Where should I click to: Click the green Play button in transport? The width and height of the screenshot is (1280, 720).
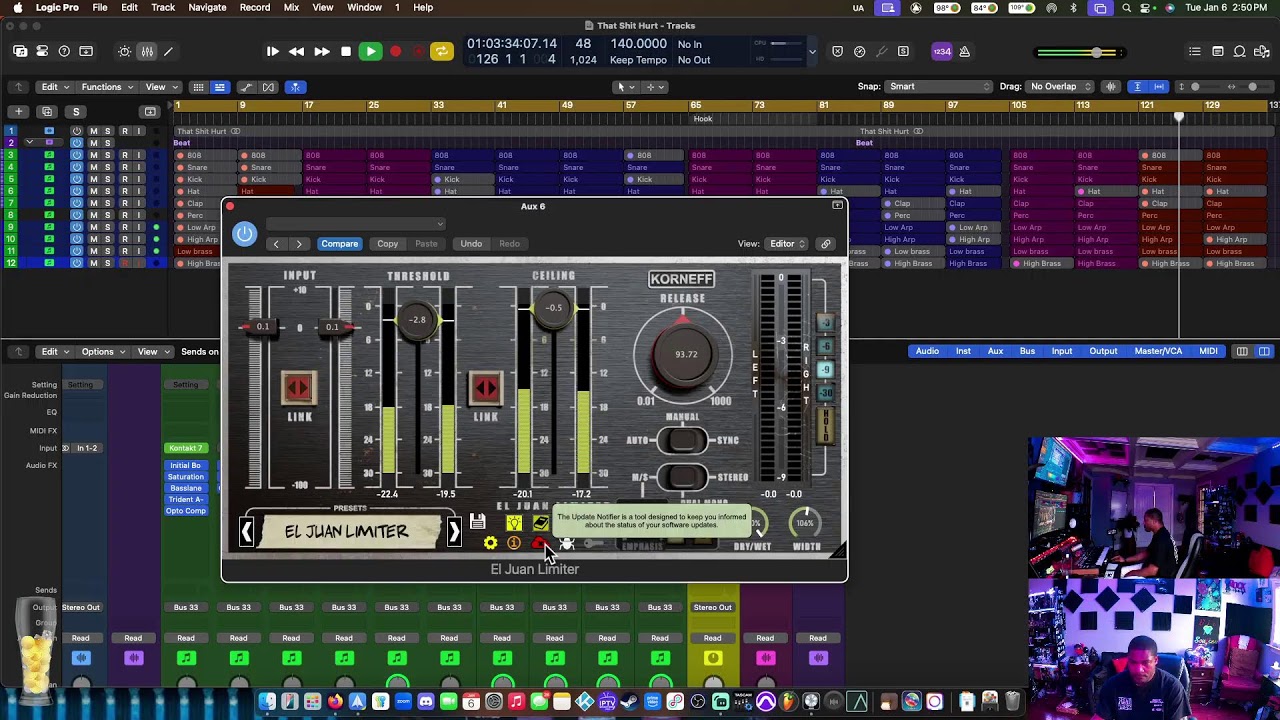tap(370, 51)
